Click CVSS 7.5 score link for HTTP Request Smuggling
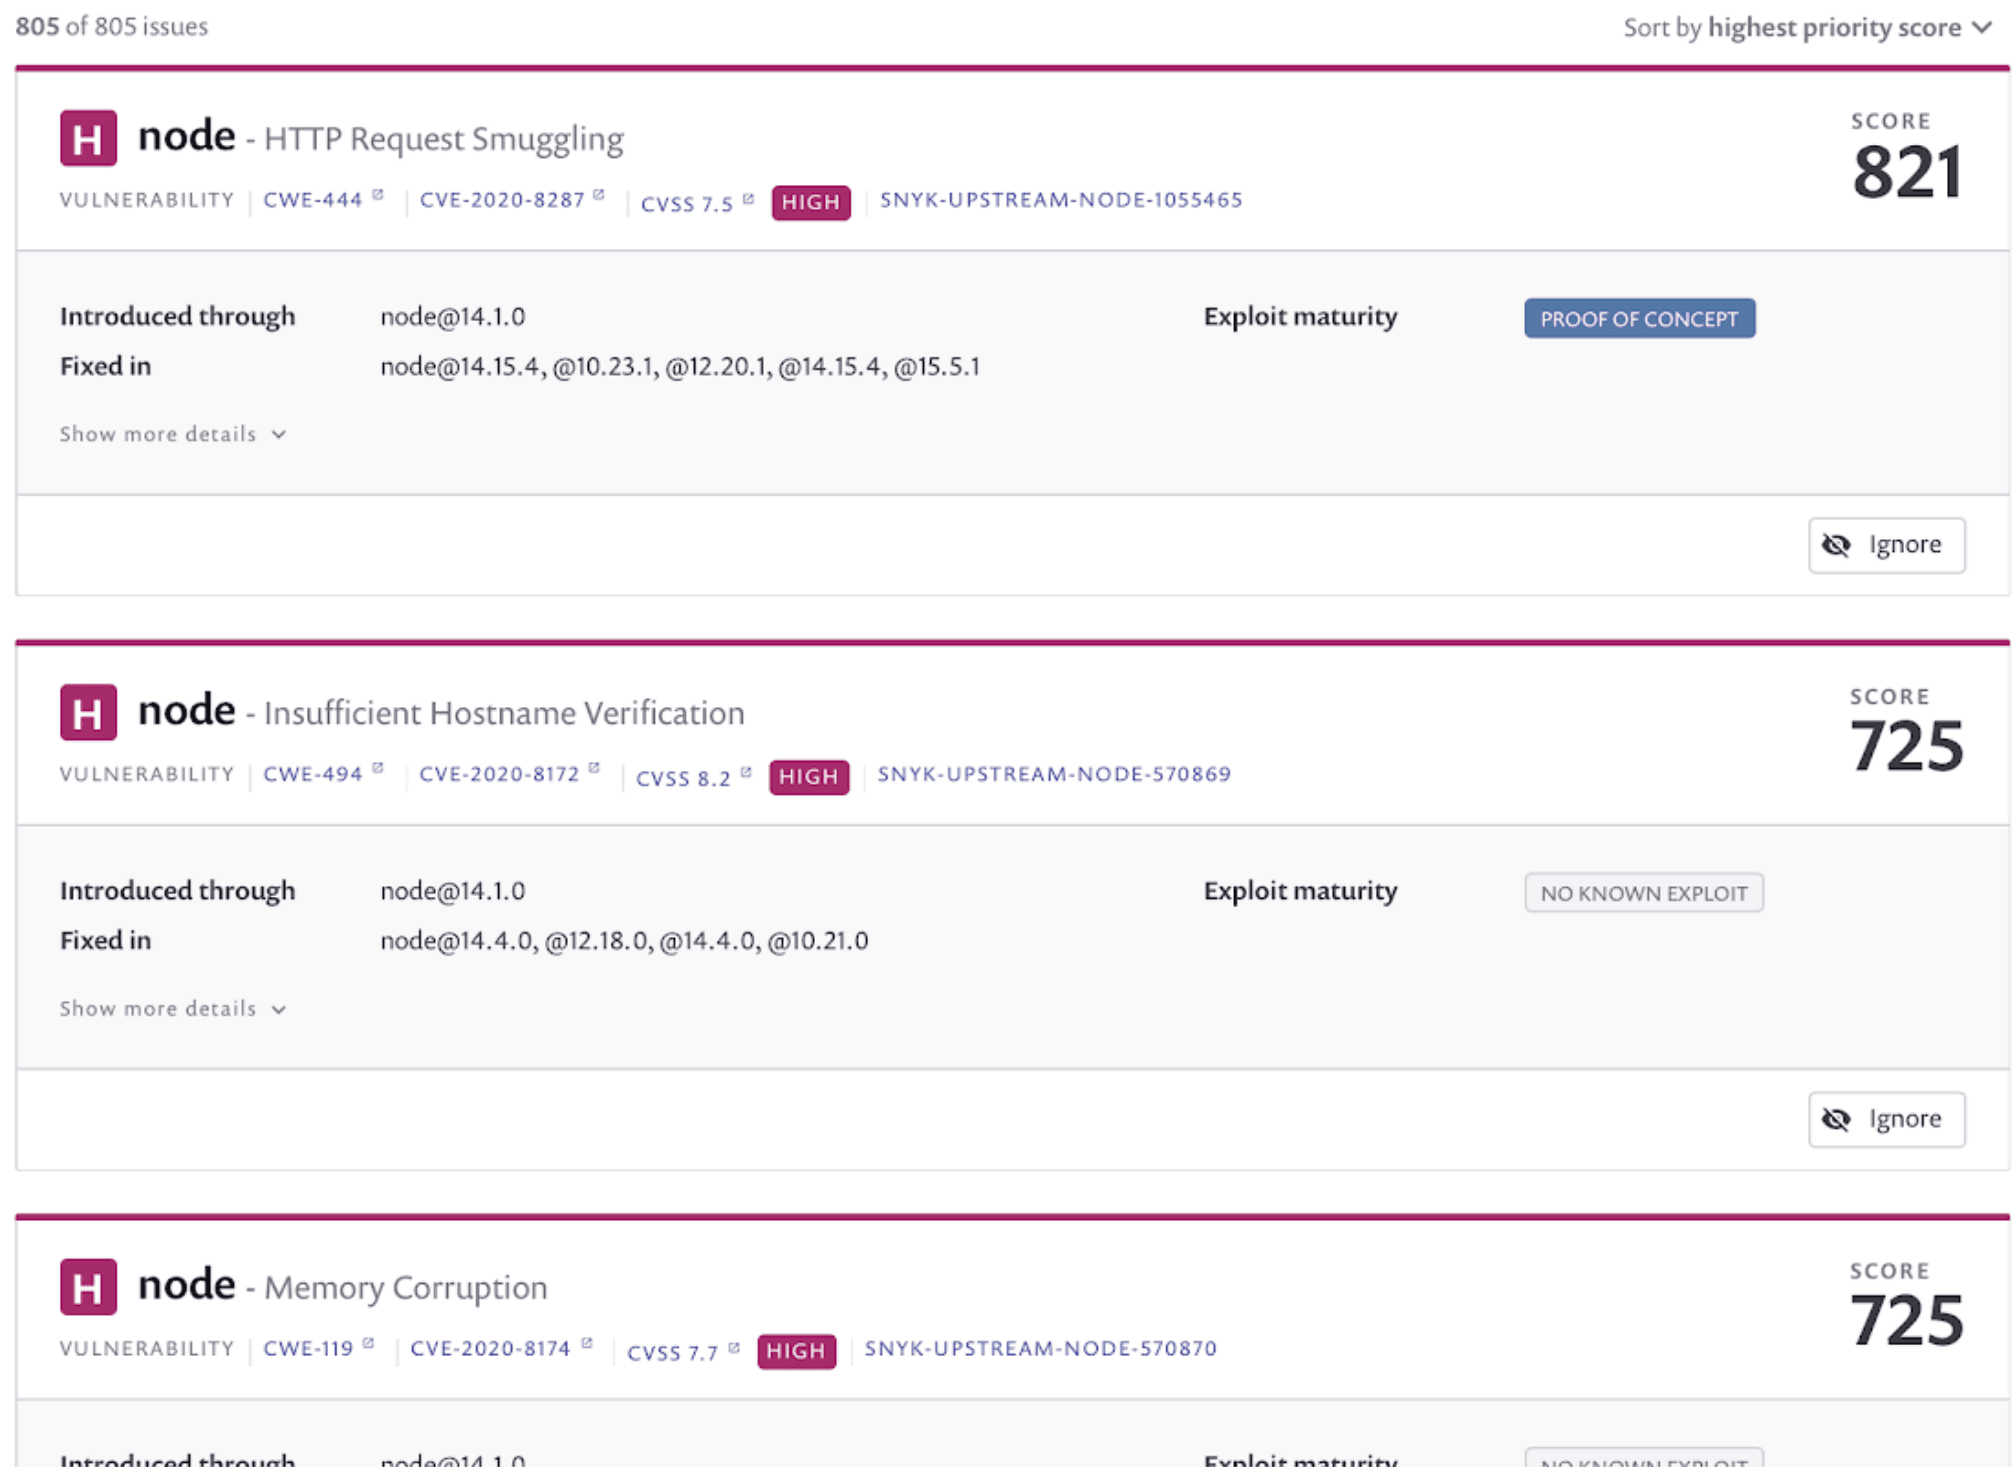Viewport: 2016px width, 1474px height. point(690,200)
